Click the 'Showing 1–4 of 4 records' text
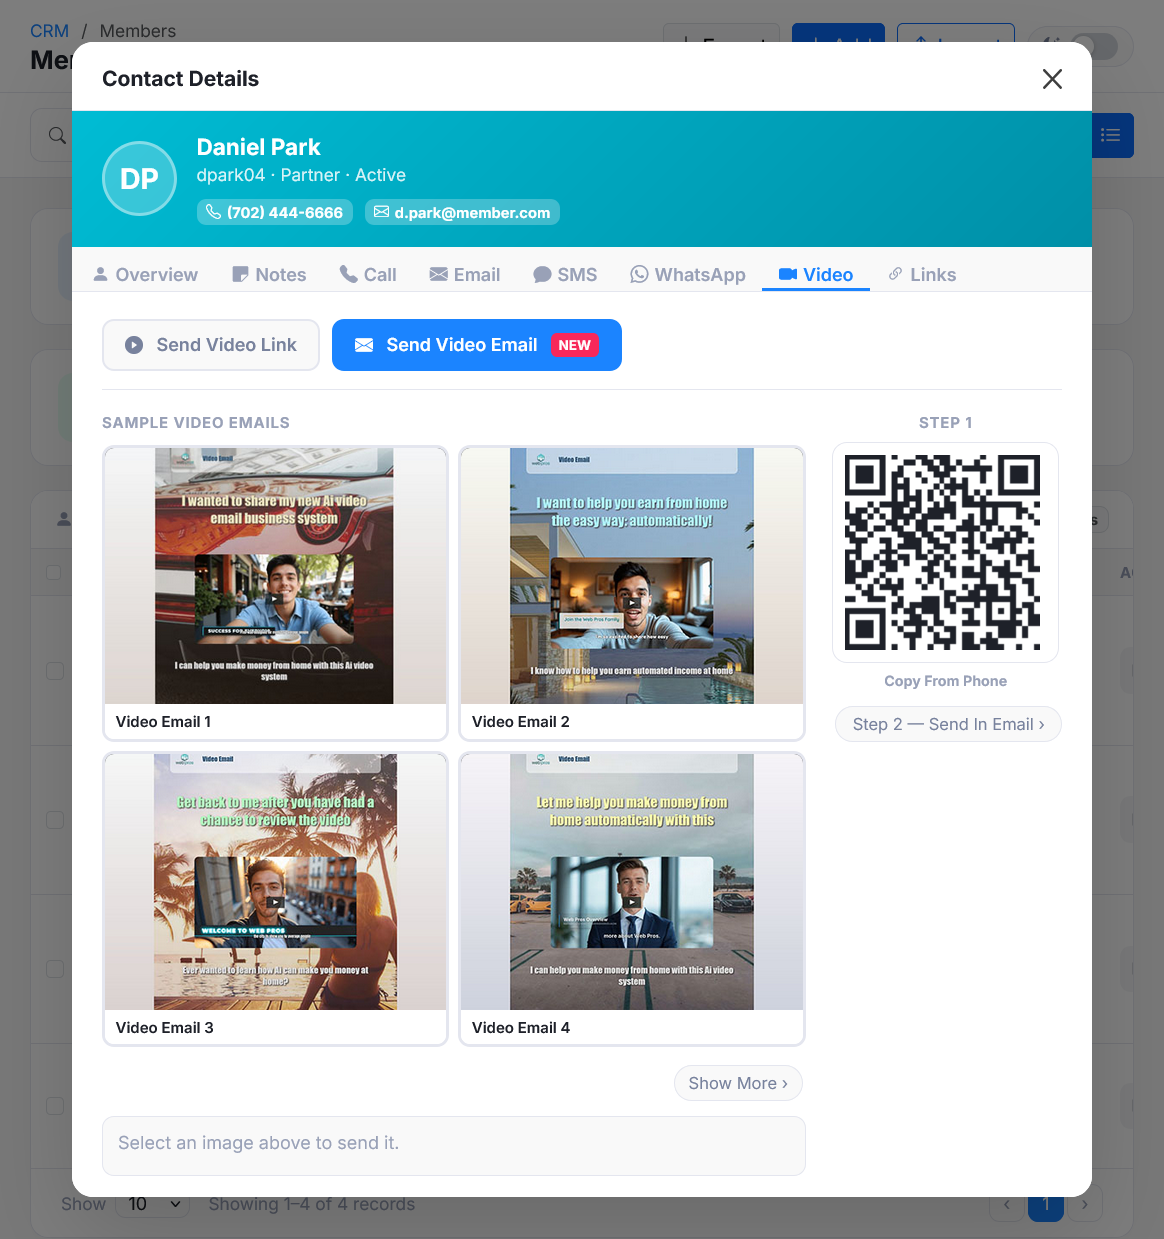 pyautogui.click(x=312, y=1204)
